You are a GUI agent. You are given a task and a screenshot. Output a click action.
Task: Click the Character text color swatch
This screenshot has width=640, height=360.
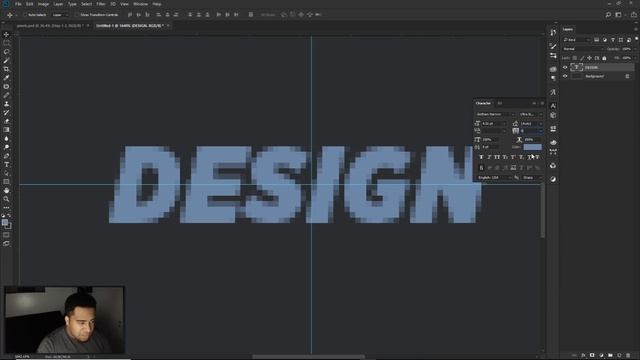(x=533, y=147)
